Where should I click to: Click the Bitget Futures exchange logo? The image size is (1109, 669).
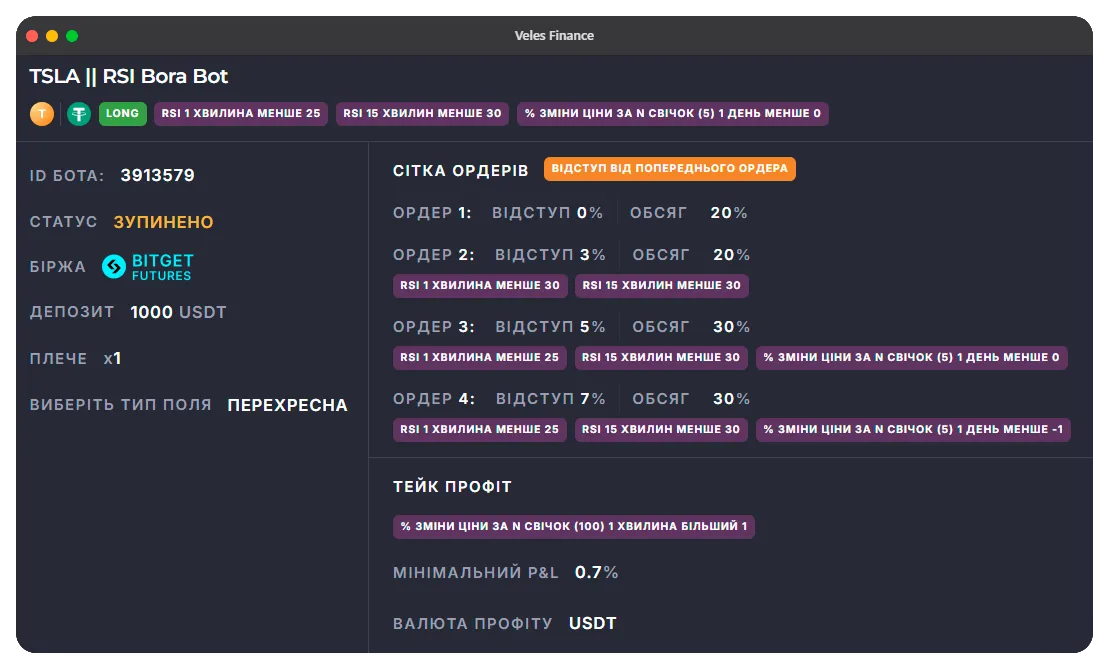pos(147,267)
